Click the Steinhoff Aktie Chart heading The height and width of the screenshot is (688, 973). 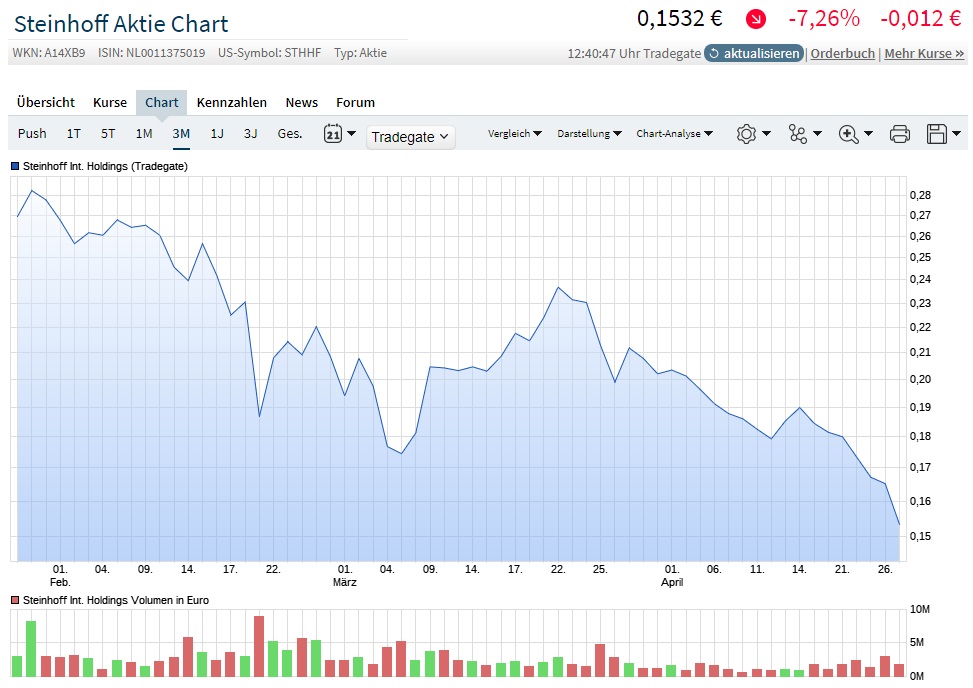click(121, 24)
